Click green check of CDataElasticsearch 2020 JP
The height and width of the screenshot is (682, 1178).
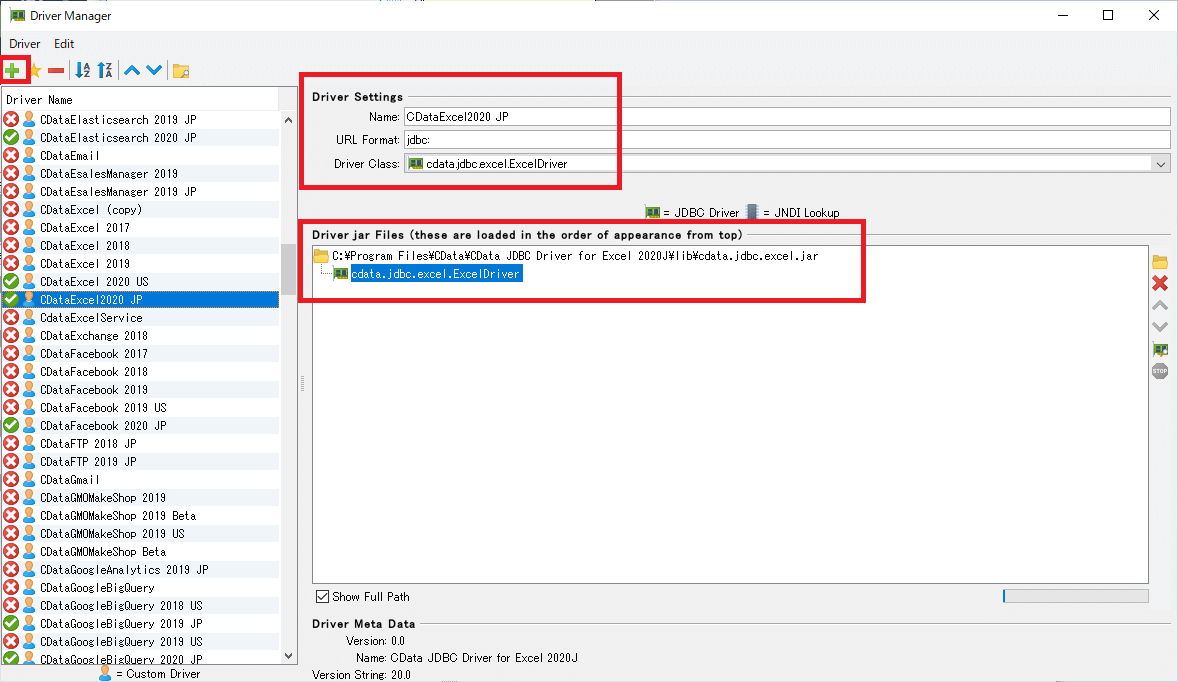click(x=11, y=137)
